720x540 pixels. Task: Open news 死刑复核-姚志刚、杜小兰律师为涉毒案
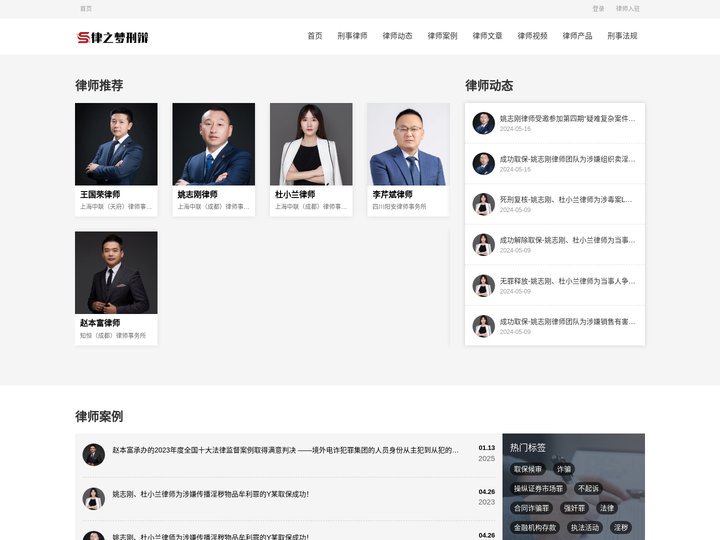coord(566,200)
